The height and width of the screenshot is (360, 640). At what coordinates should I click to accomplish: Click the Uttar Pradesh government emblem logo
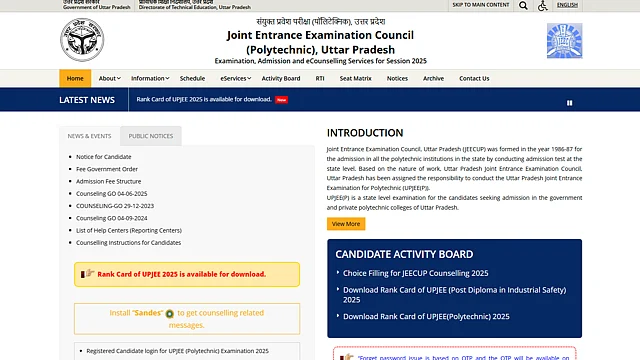click(82, 40)
